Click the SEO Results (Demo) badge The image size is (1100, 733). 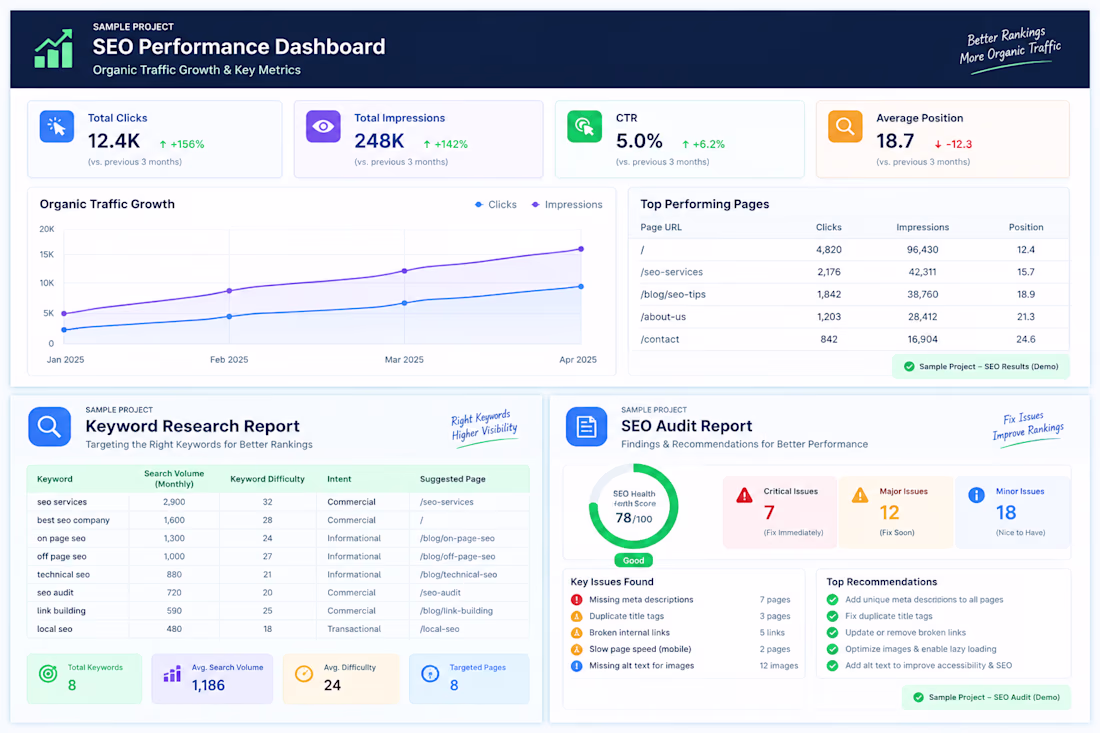pyautogui.click(x=981, y=367)
